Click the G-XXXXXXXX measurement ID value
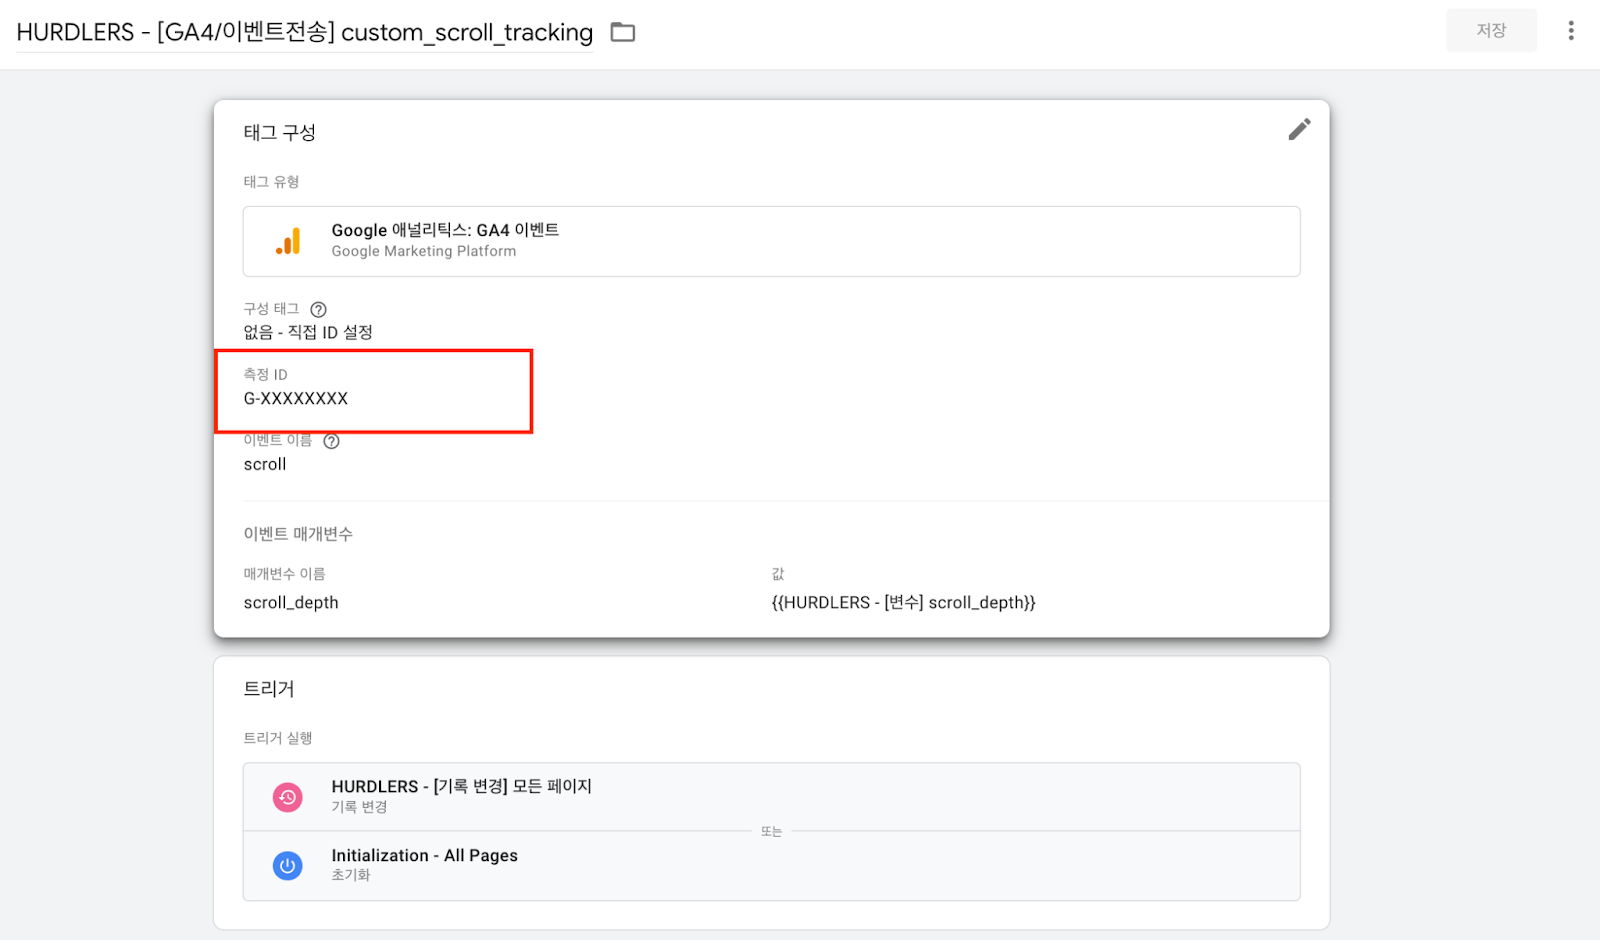The width and height of the screenshot is (1600, 940). pos(296,398)
